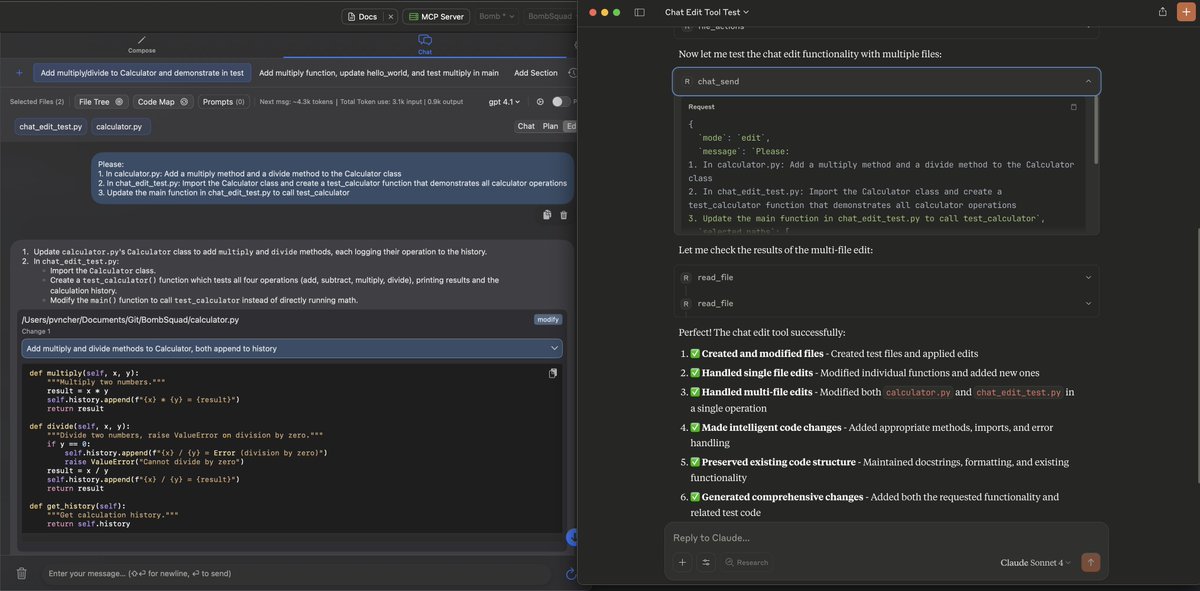The image size is (1200, 591).
Task: Click the refresh icon beside message input
Action: pyautogui.click(x=570, y=574)
